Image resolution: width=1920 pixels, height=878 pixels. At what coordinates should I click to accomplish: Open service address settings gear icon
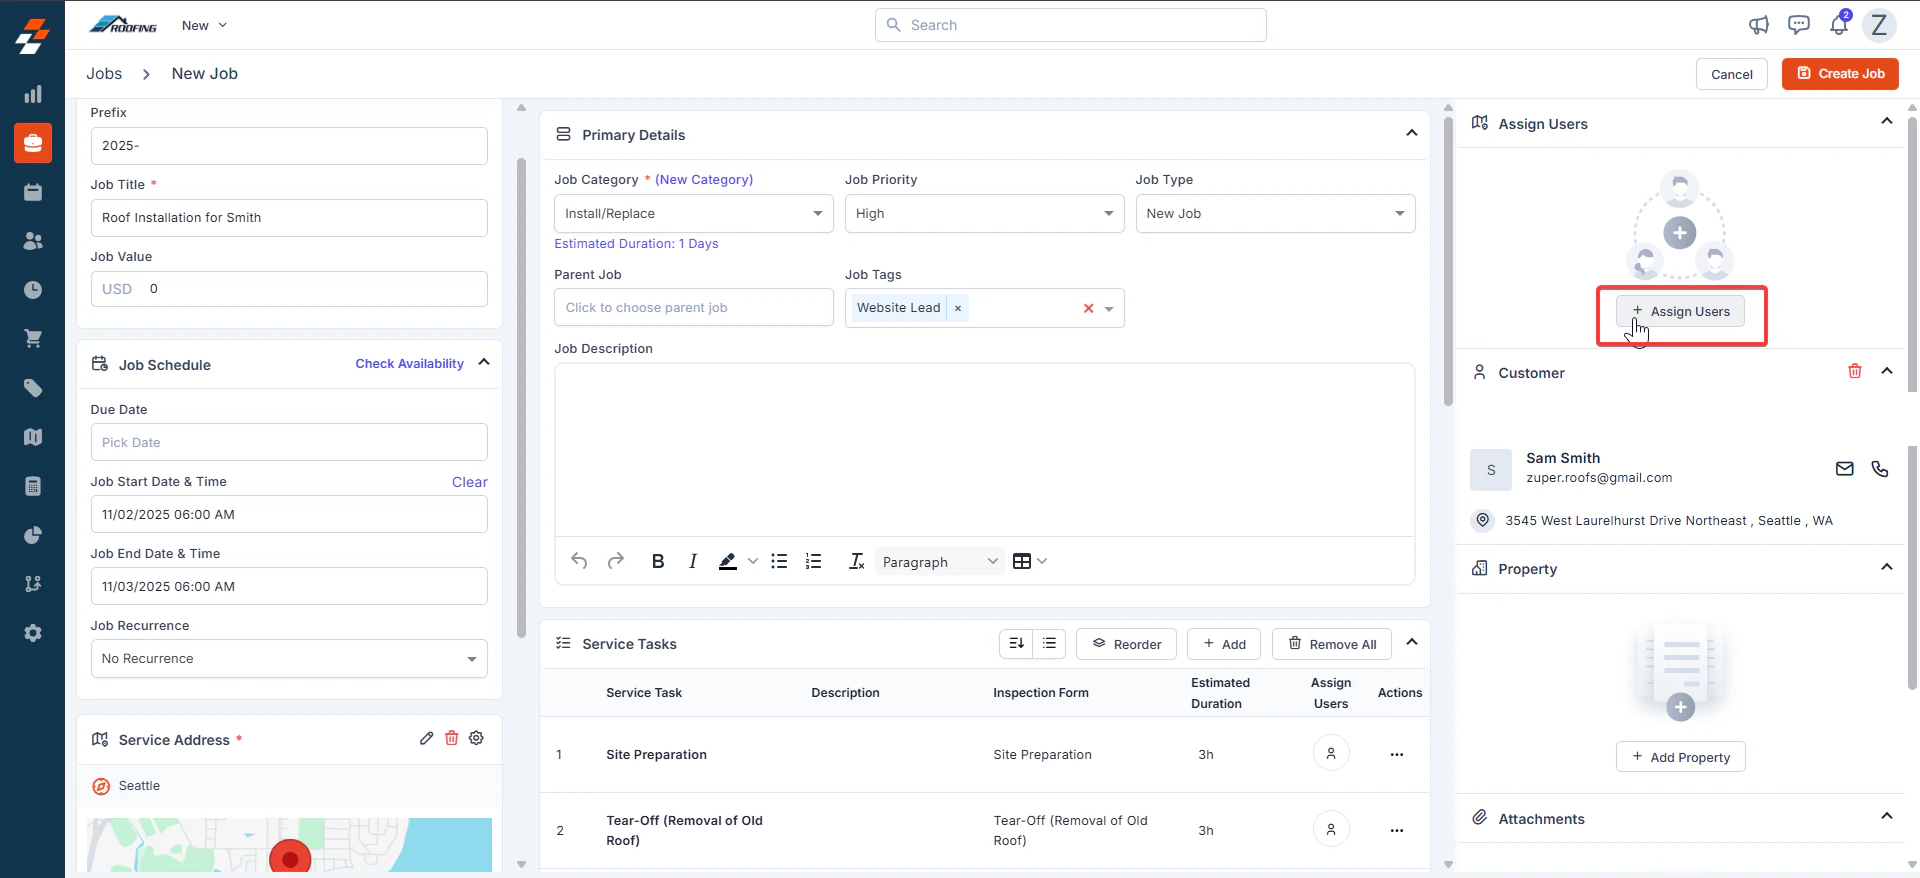point(477,738)
